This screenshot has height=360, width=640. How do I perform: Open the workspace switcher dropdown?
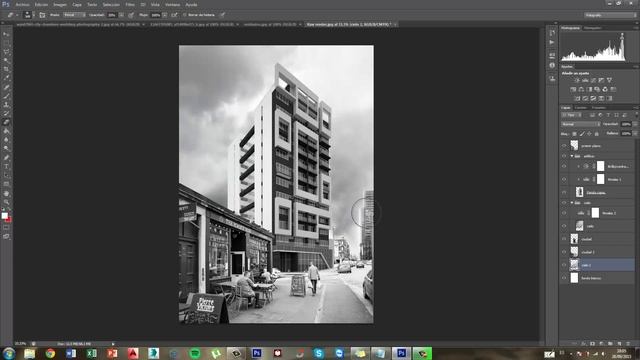pos(610,15)
